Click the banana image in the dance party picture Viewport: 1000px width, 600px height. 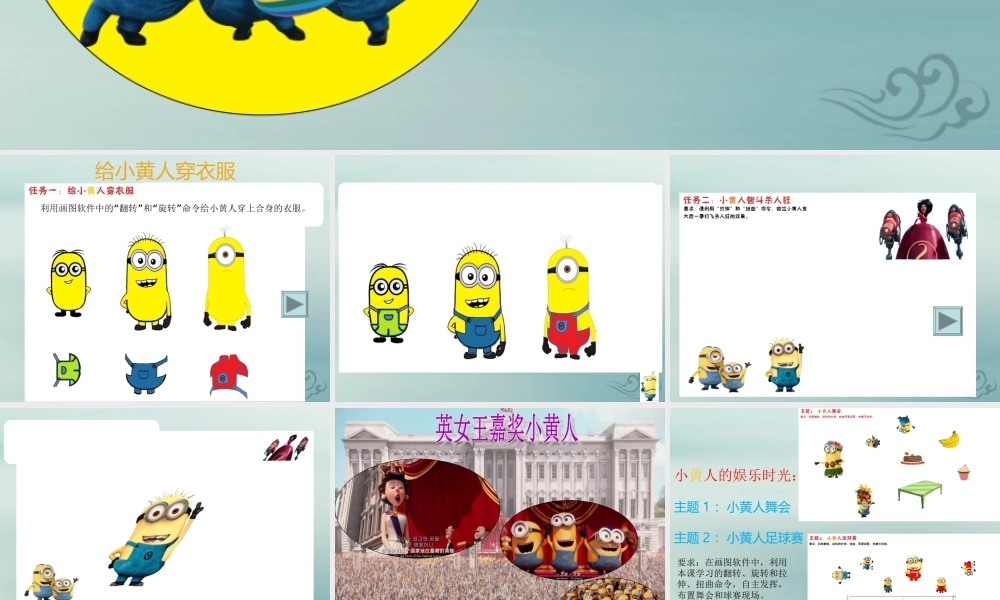coord(949,439)
